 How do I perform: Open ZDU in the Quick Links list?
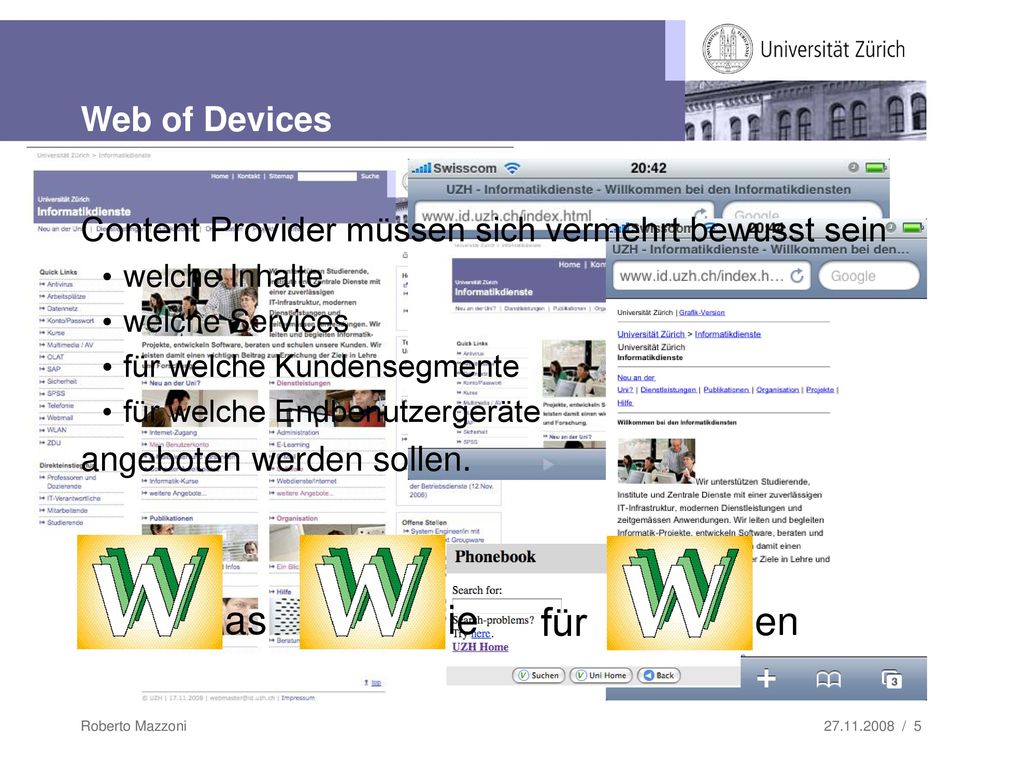(54, 443)
